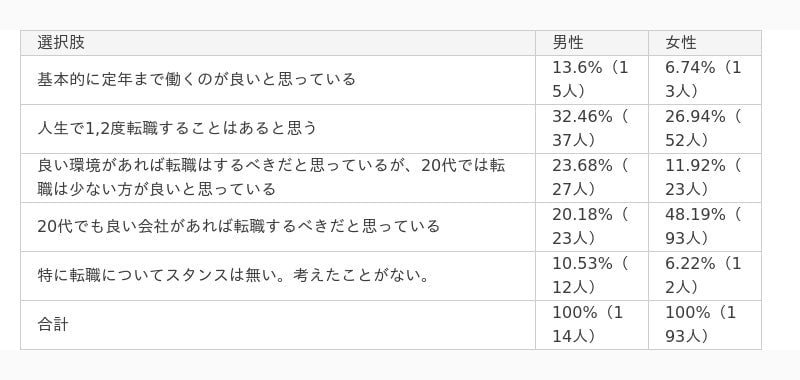Screen dimensions: 800x380
Task: Click the male 10.53% (12人) cell
Action: tap(592, 275)
